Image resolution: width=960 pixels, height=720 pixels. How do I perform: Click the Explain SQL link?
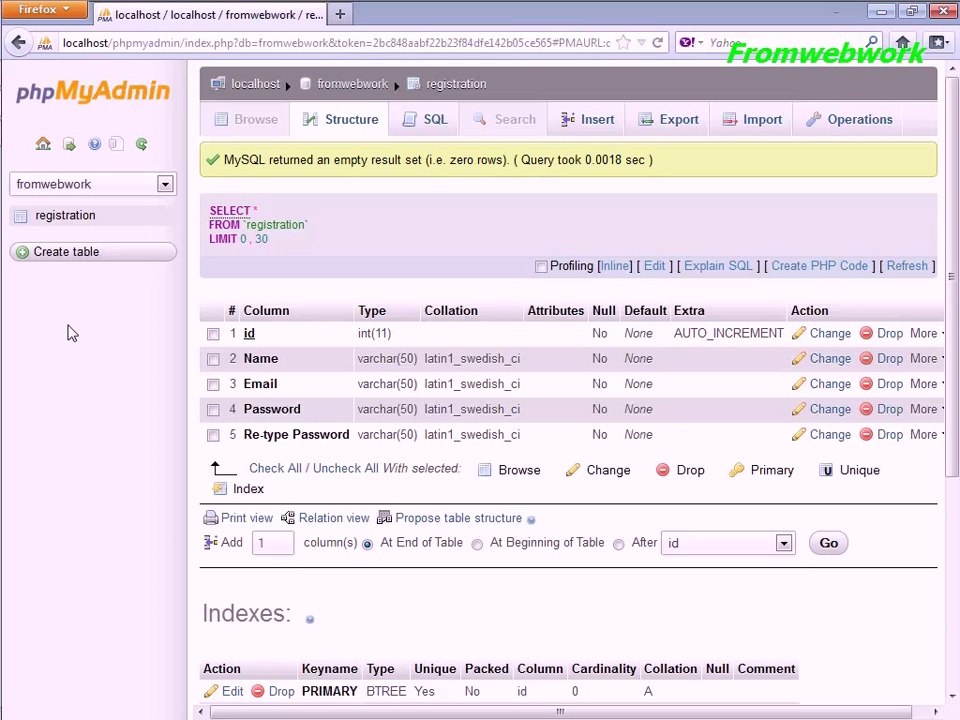pyautogui.click(x=718, y=266)
